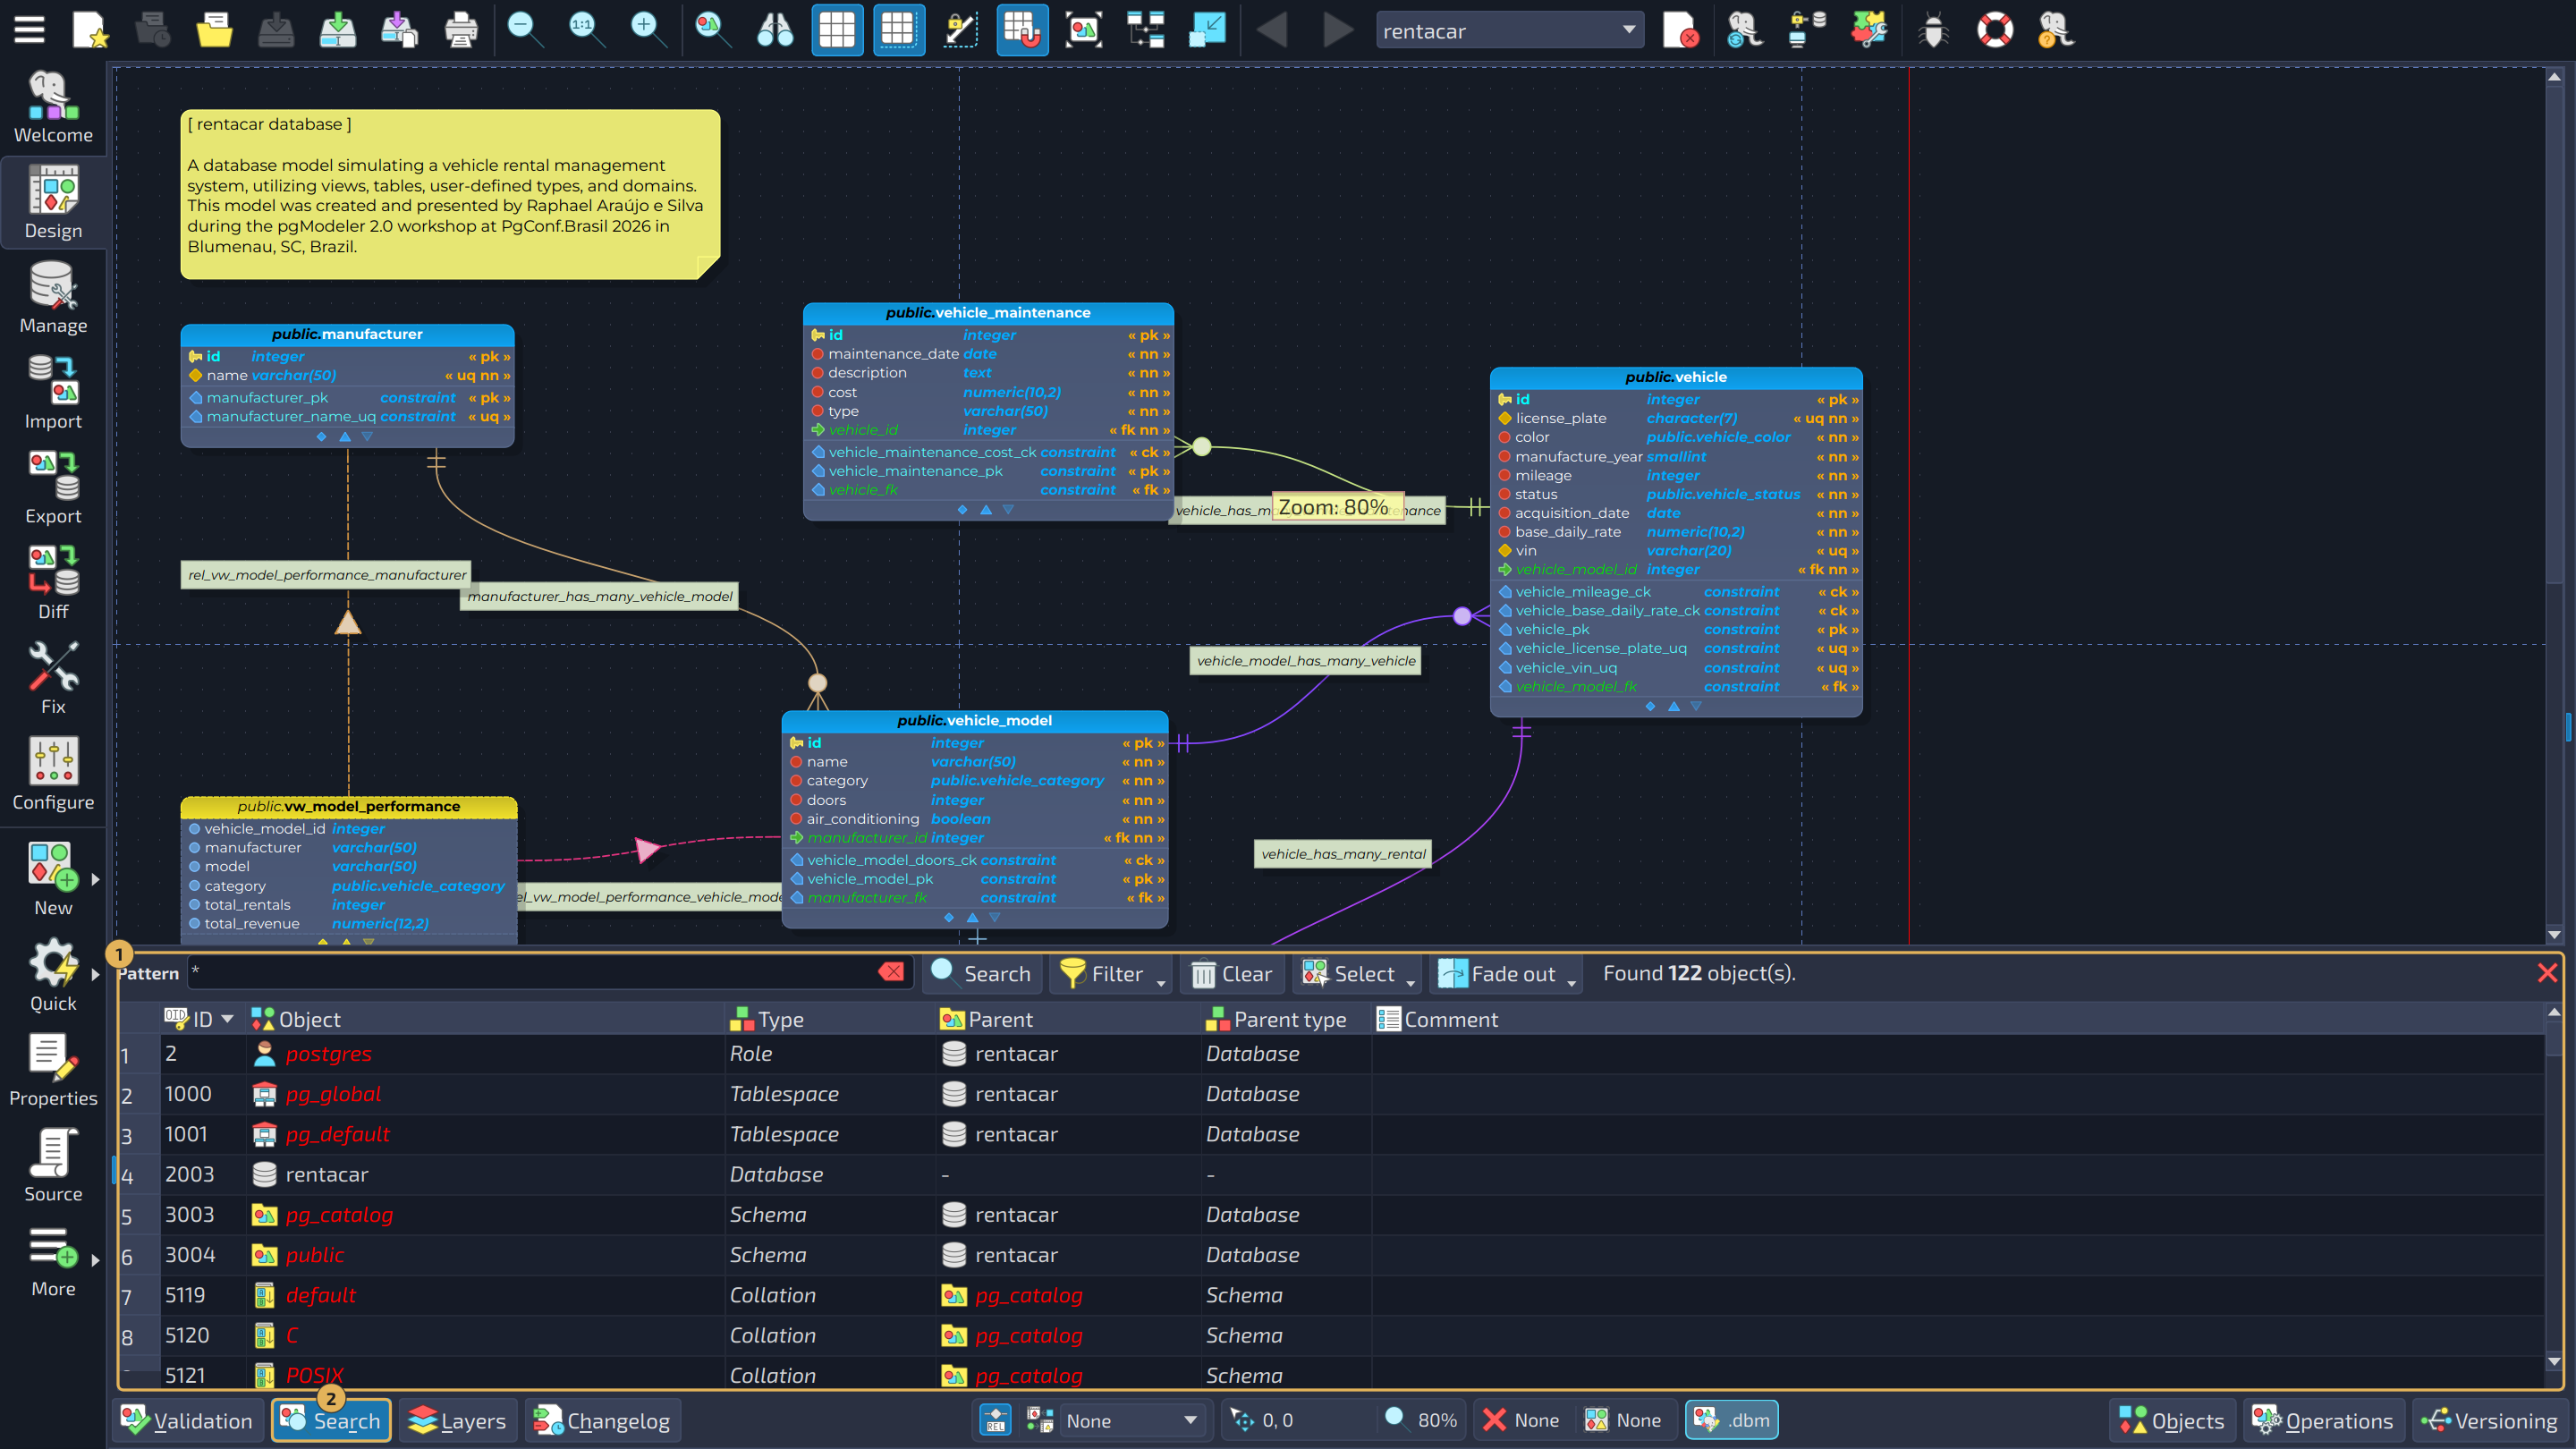Open the Layers panel tab
The image size is (2576, 1449).
click(x=458, y=1420)
